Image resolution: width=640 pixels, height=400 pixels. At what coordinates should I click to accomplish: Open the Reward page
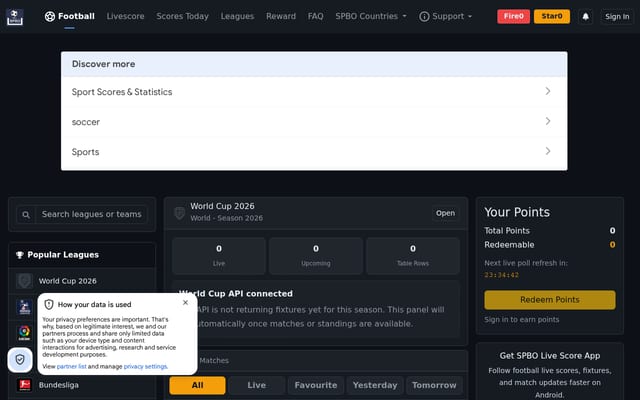click(281, 16)
